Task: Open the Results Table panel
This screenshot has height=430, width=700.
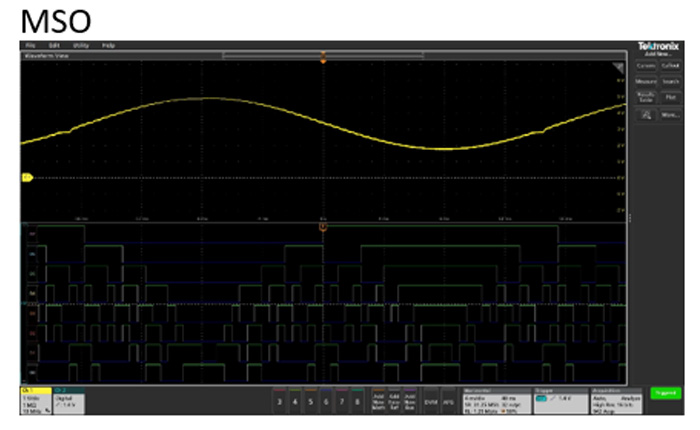Action: pyautogui.click(x=646, y=98)
